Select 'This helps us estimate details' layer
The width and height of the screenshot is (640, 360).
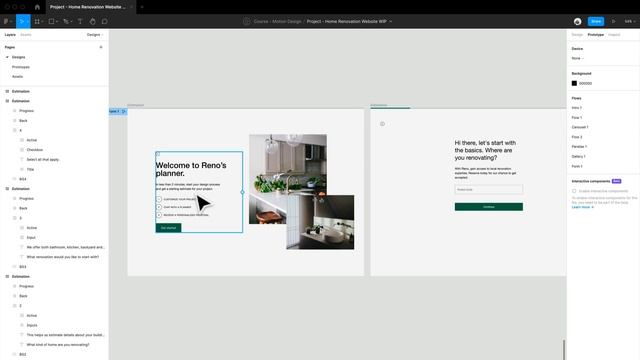point(65,335)
